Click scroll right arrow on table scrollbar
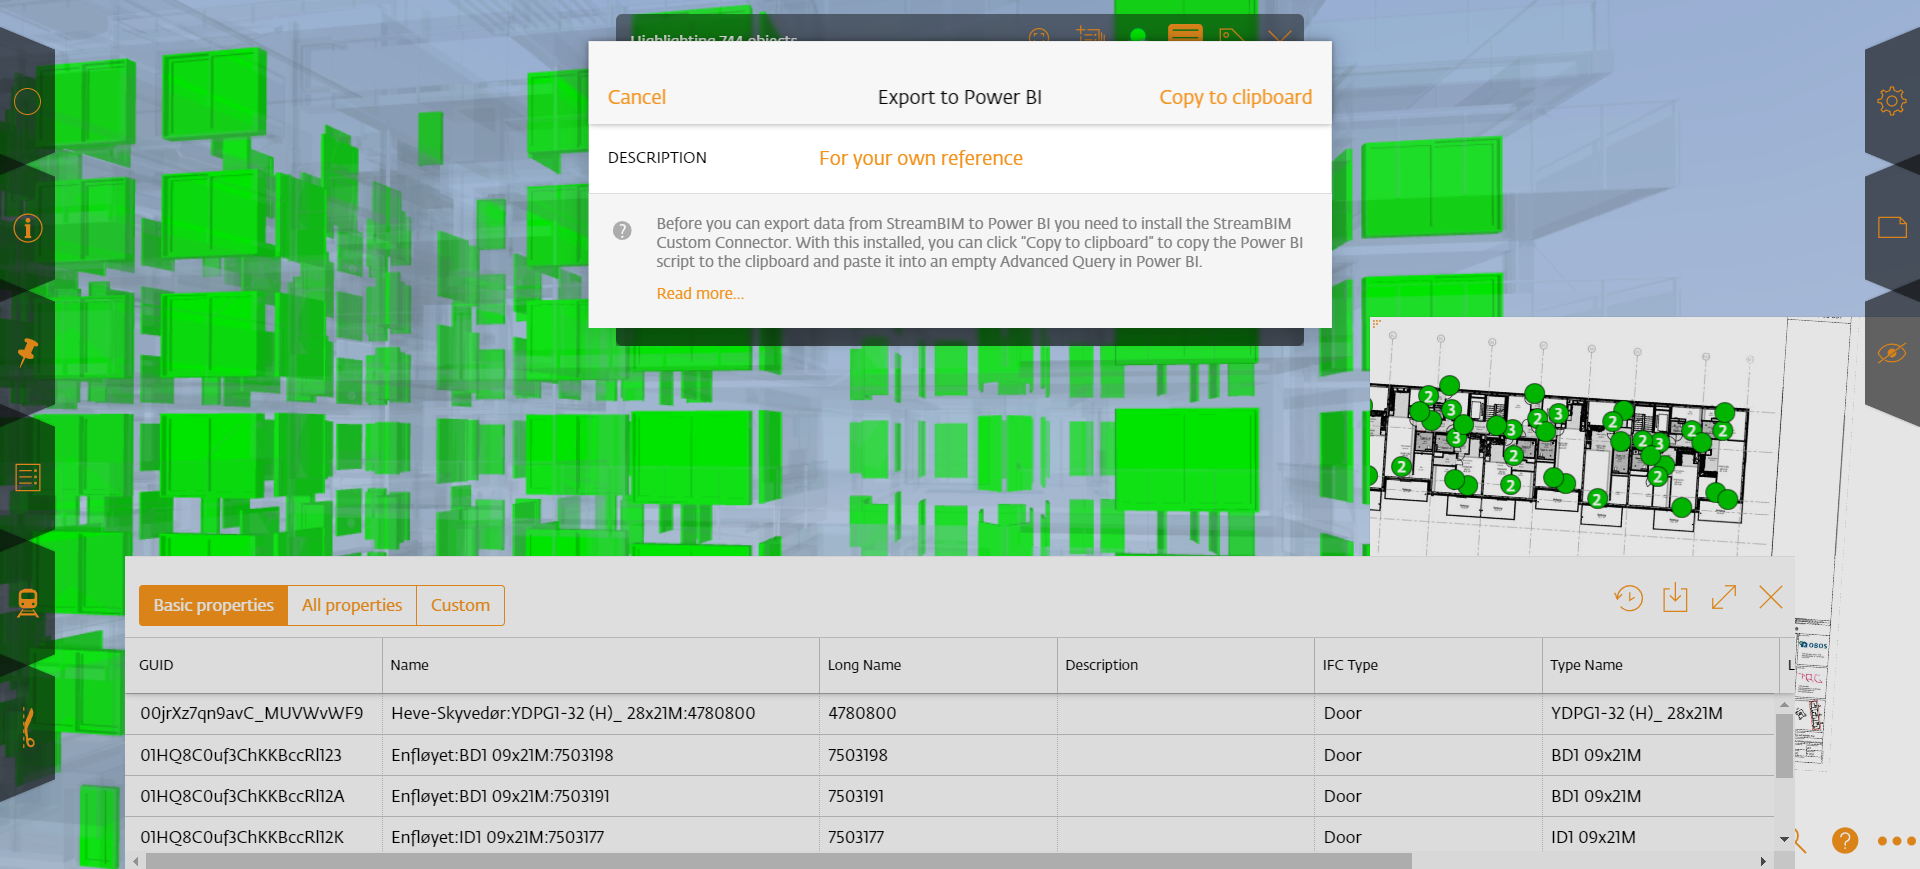Screen dimensions: 1920x869 [x=1763, y=861]
